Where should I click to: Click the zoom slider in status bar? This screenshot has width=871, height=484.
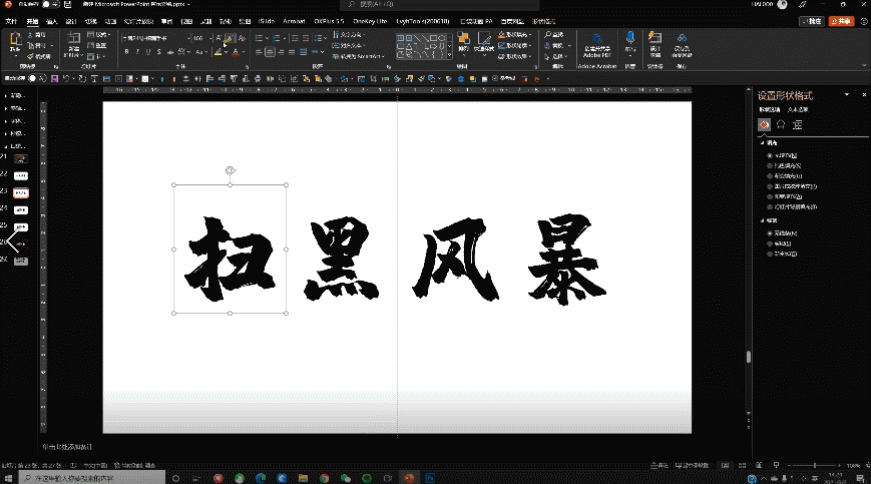(815, 465)
